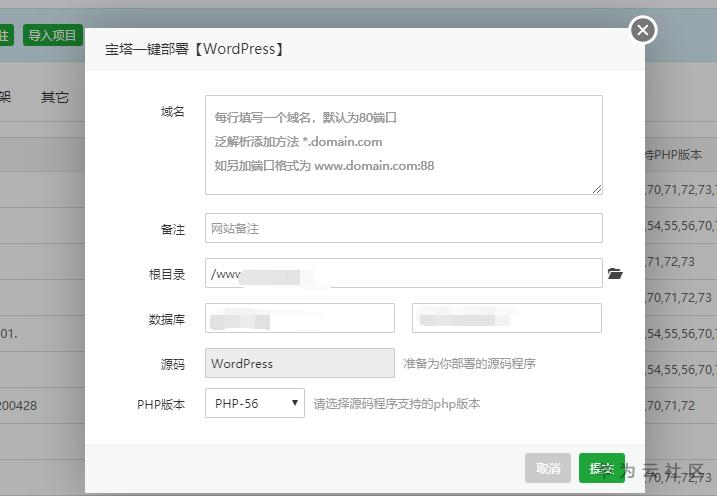The image size is (717, 496).
Task: Click the PHP版本 field label
Action: 161,405
